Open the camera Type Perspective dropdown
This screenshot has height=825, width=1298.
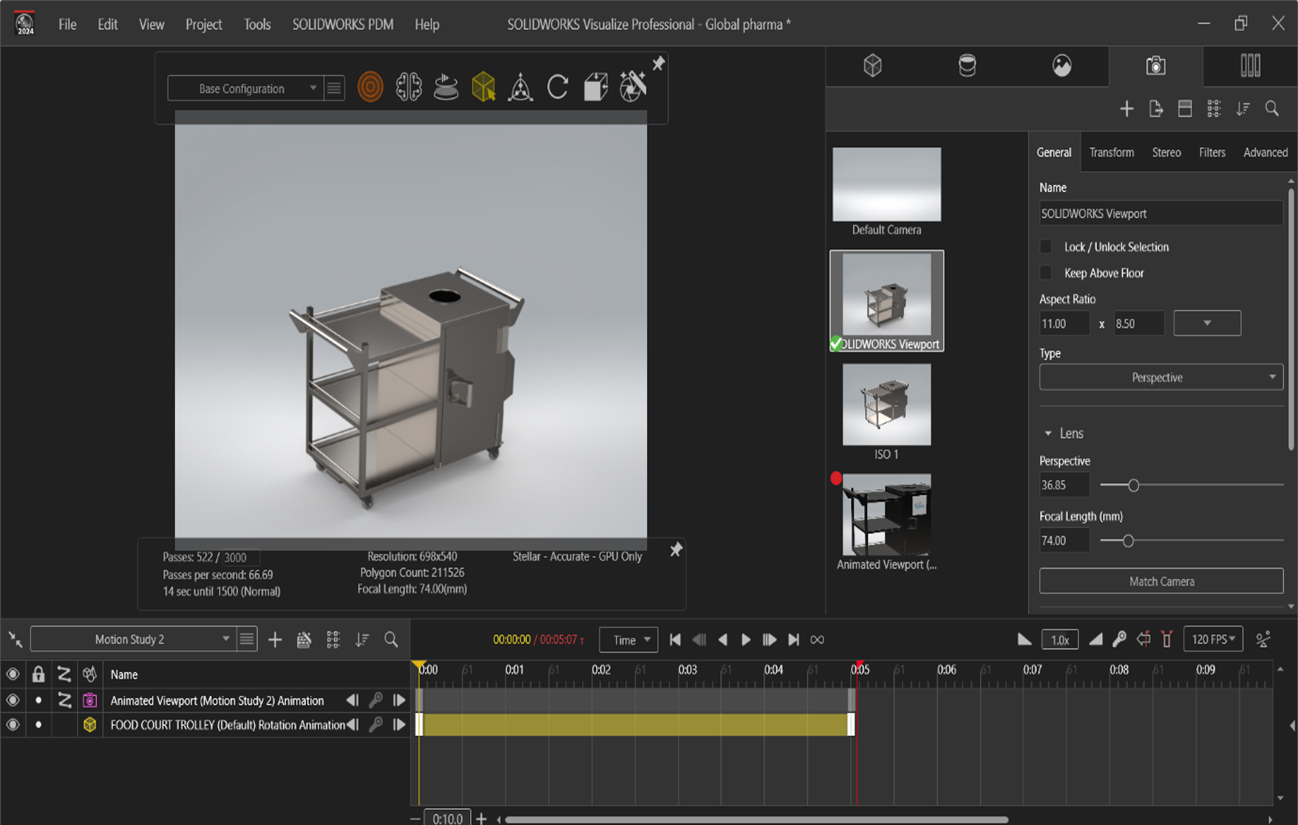tap(1160, 378)
